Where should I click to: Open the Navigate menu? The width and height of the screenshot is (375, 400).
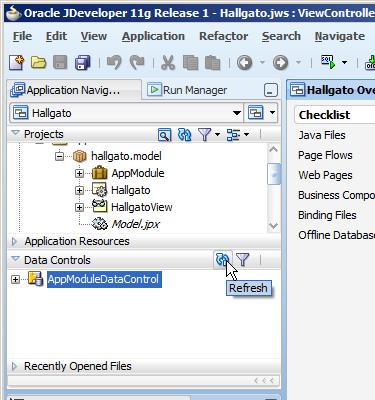340,36
